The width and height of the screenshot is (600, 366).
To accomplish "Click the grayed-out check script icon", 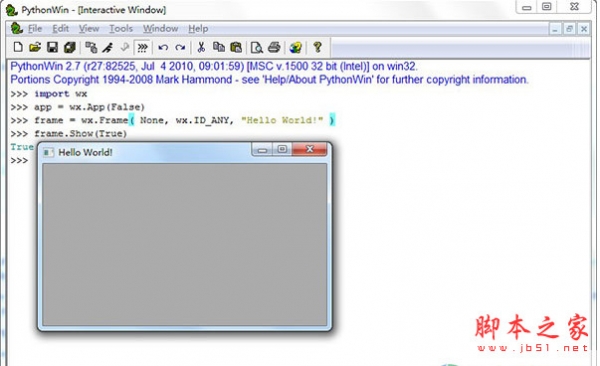I will click(x=125, y=47).
